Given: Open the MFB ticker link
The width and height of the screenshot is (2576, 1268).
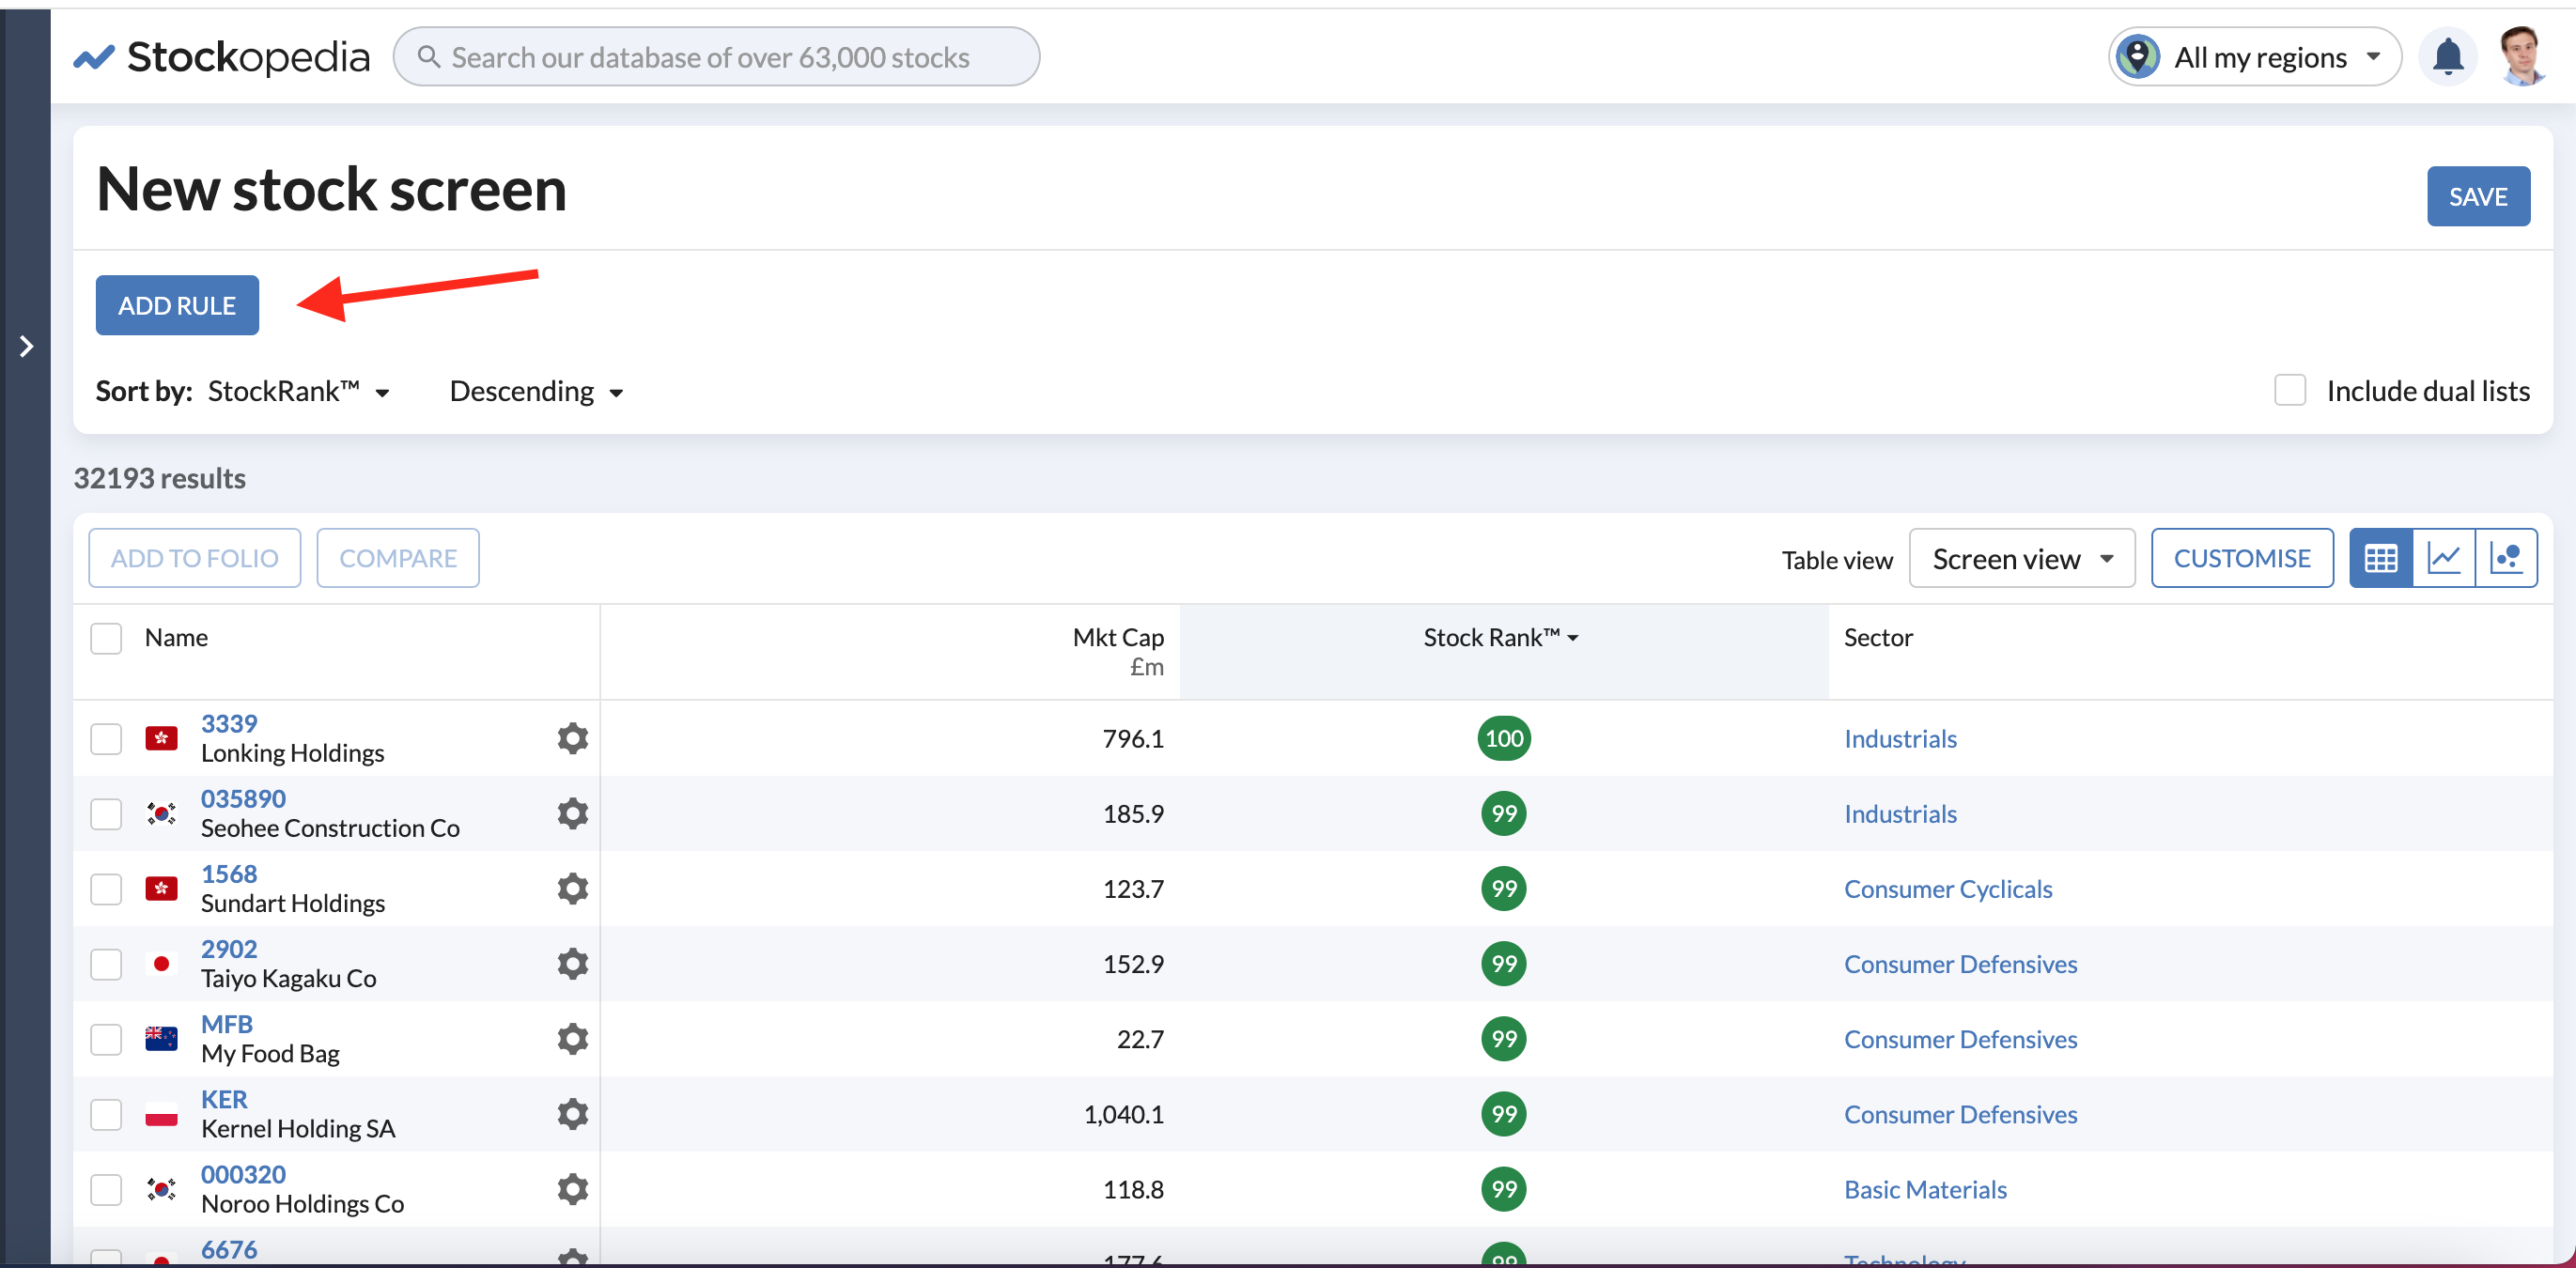Looking at the screenshot, I should 227,1023.
